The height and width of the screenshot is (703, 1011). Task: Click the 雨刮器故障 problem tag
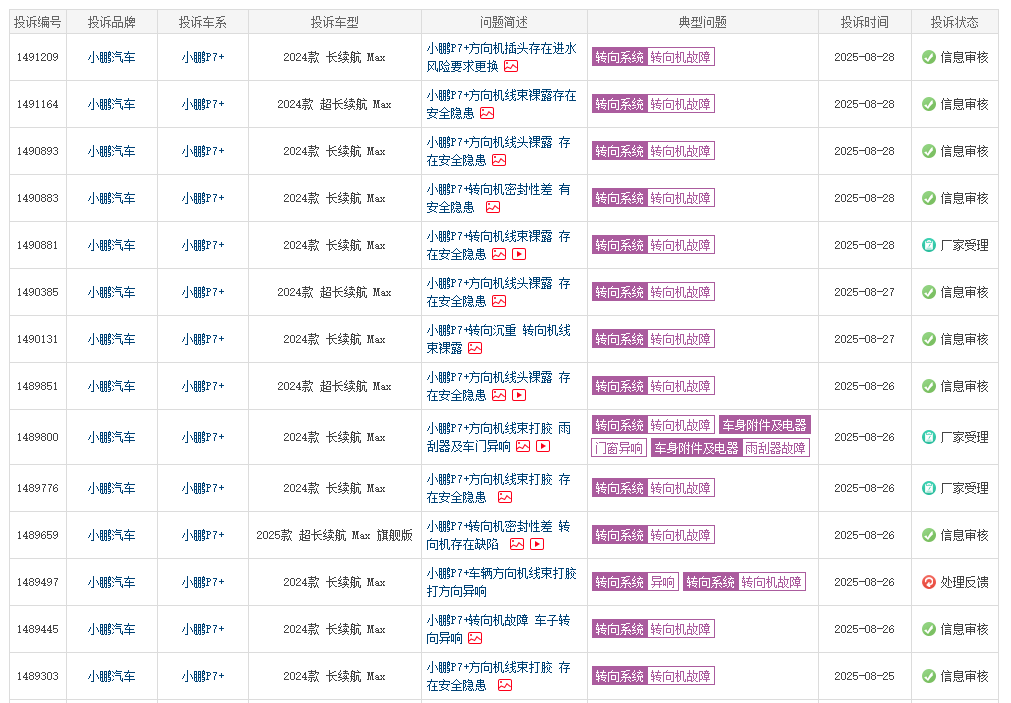click(x=775, y=449)
